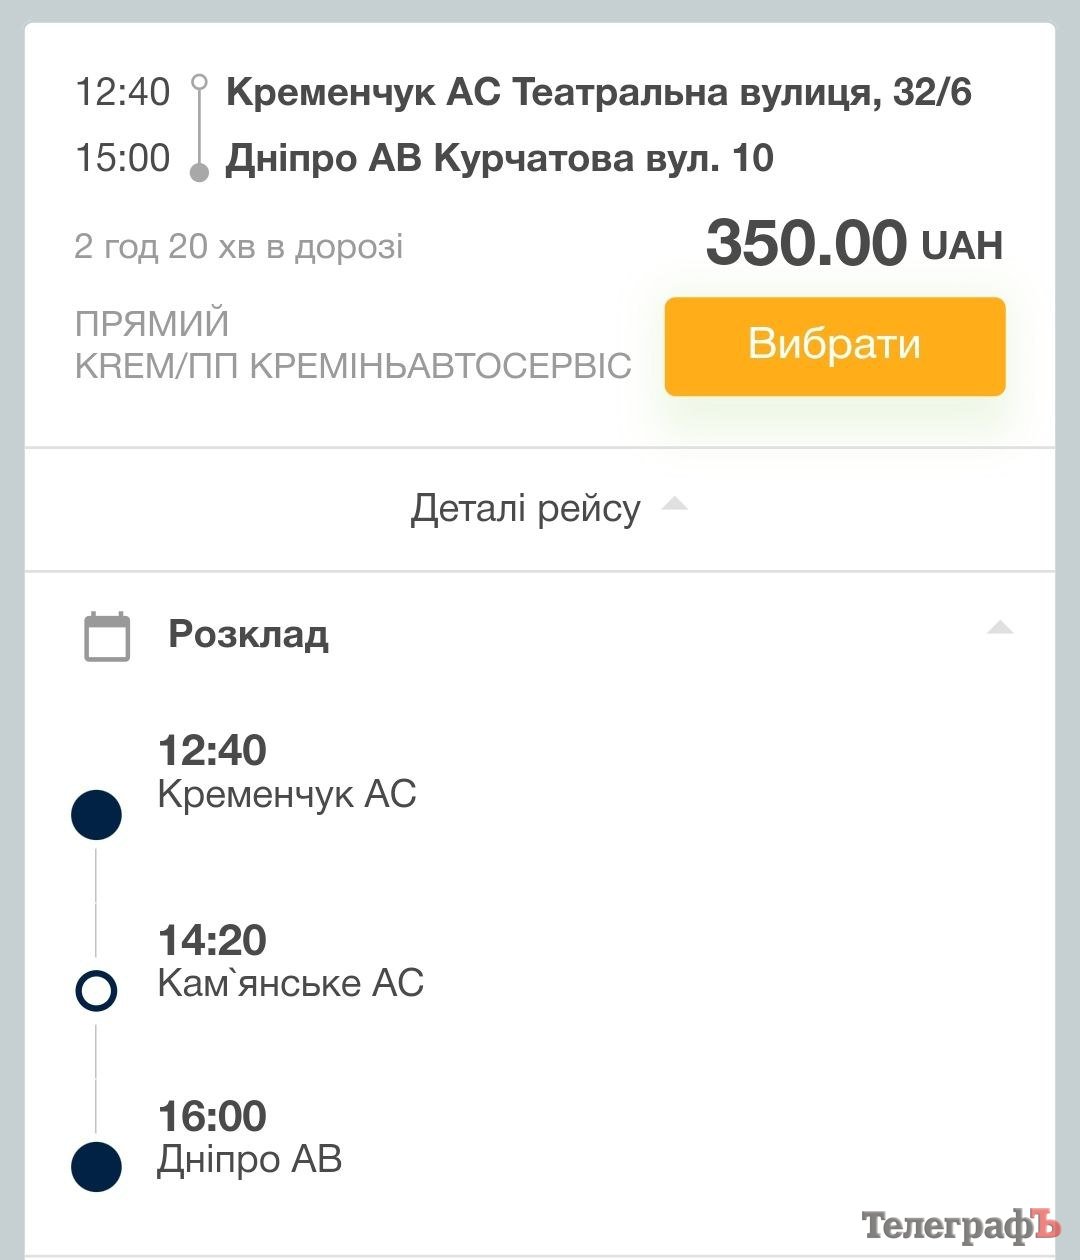Click the travel duration 2 год 20 хв
This screenshot has height=1260, width=1080.
click(239, 246)
